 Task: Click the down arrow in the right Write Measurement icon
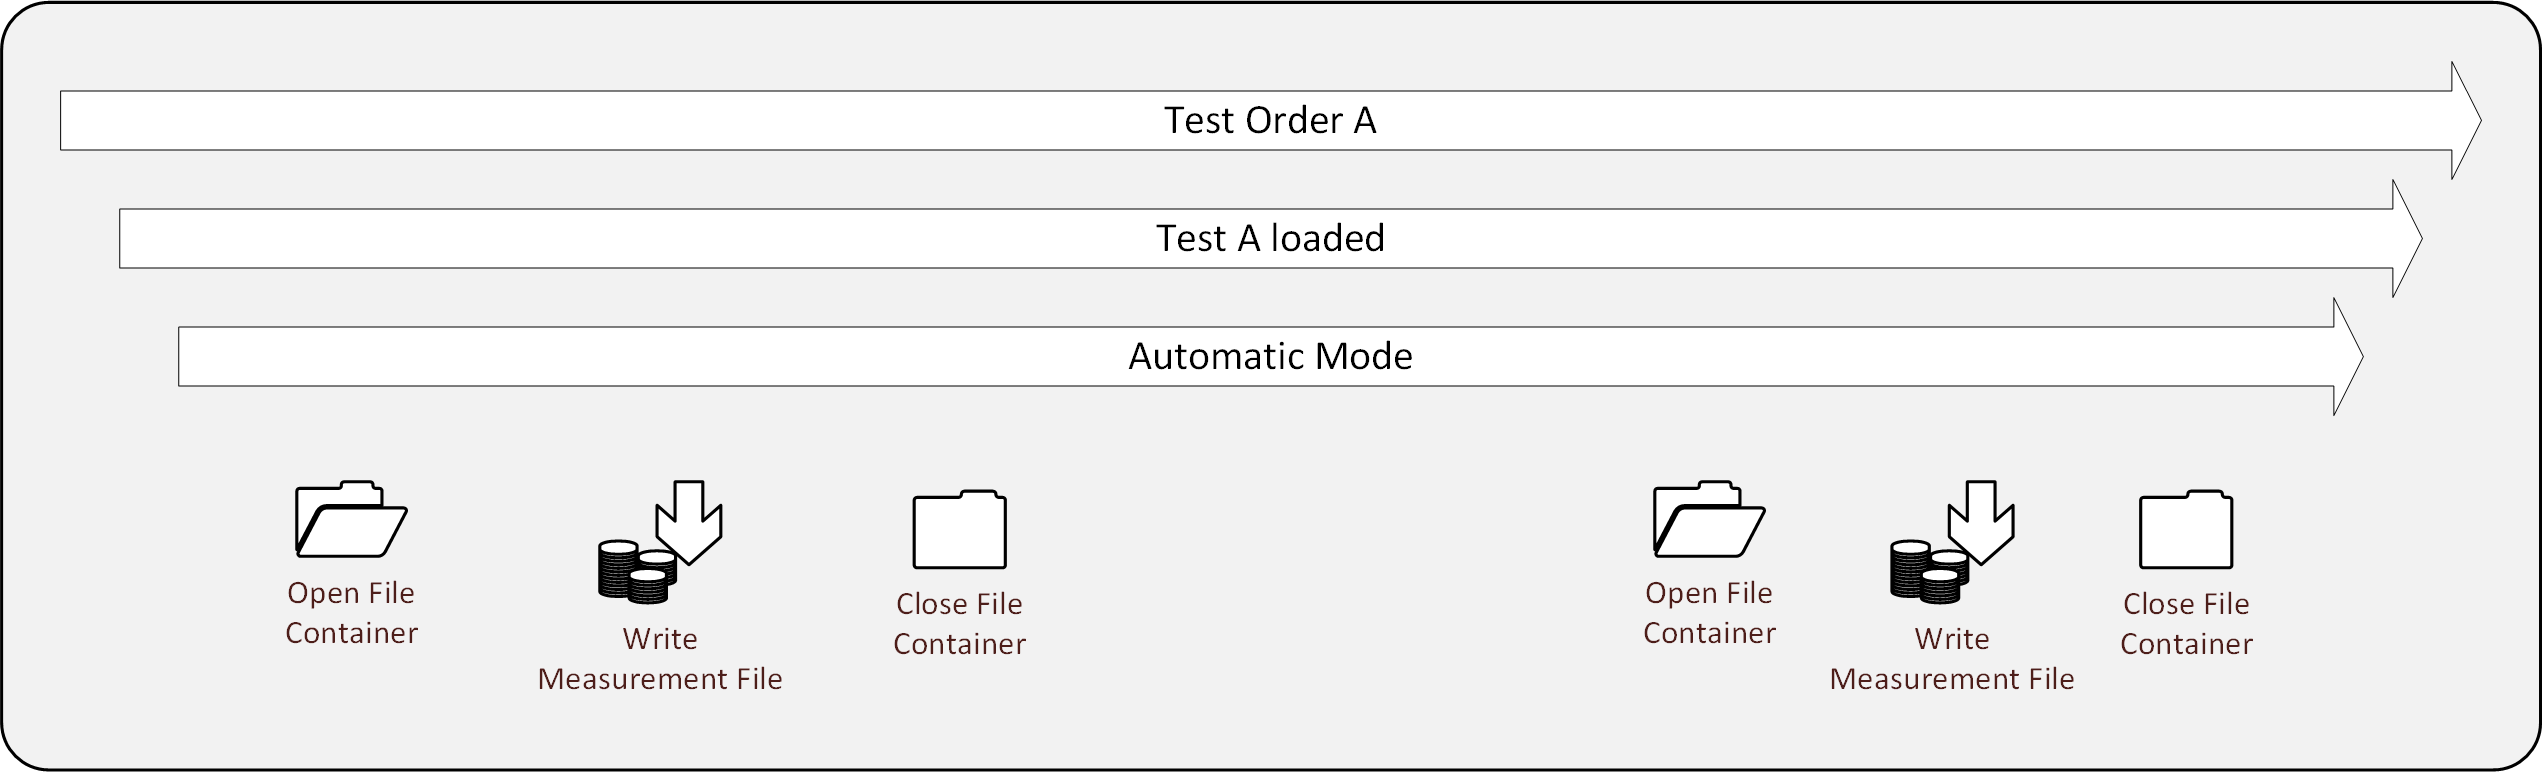[x=1981, y=522]
